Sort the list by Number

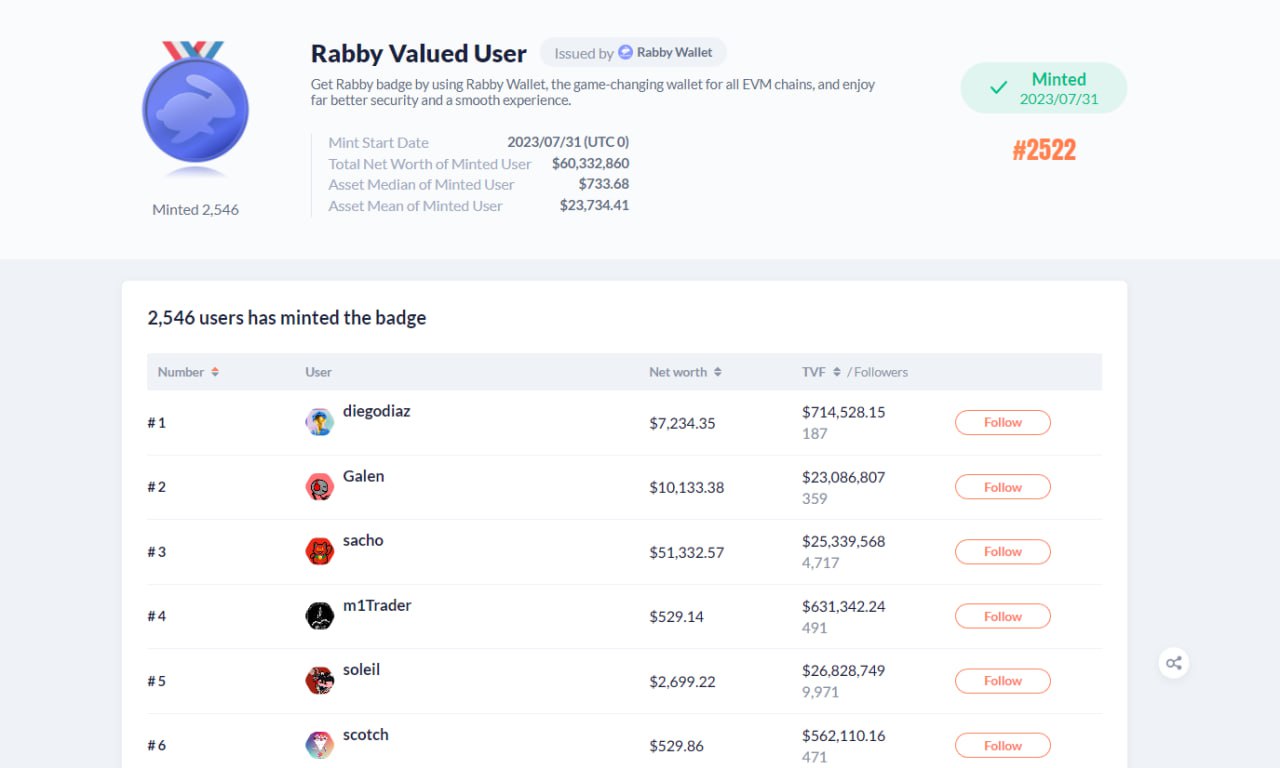coord(214,372)
